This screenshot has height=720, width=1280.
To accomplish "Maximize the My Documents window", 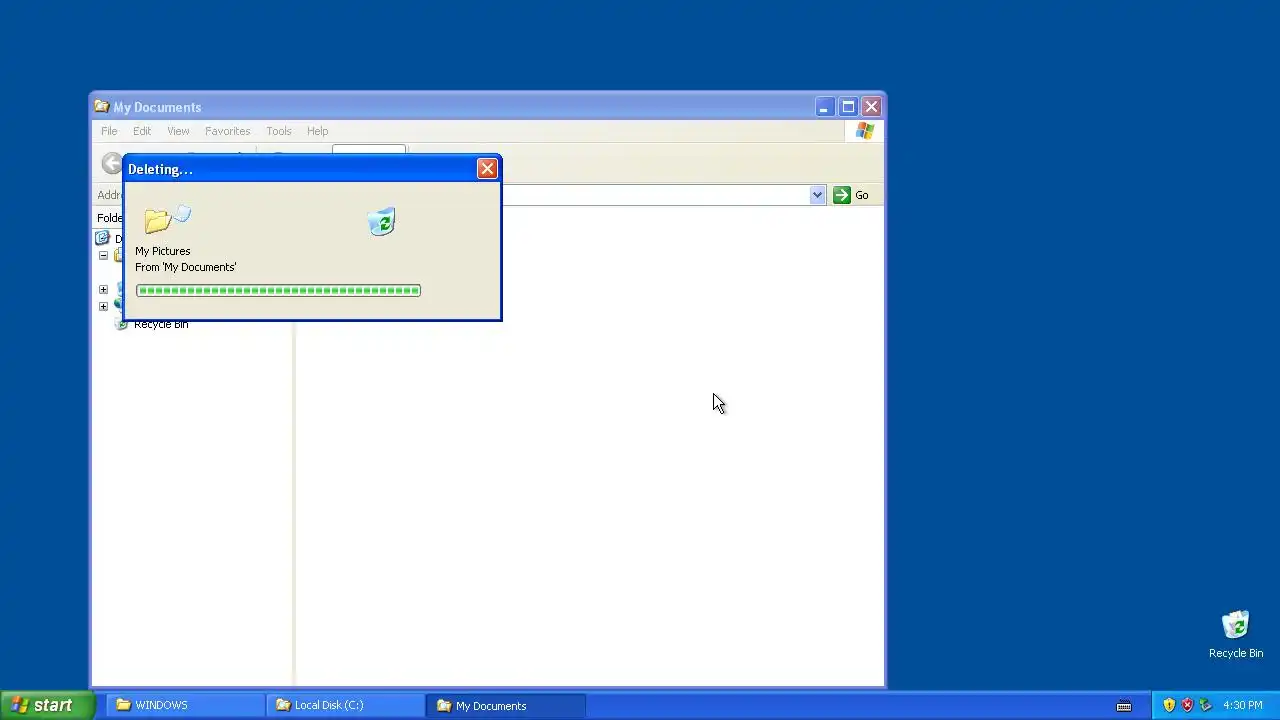I will [848, 107].
